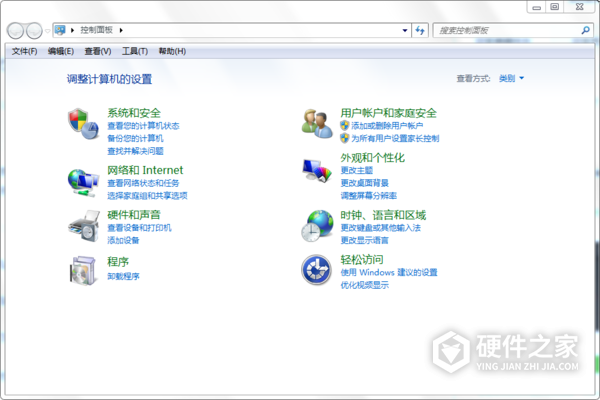600x400 pixels.
Task: Open the 外观和个性化 monitor icon
Action: pyautogui.click(x=317, y=171)
